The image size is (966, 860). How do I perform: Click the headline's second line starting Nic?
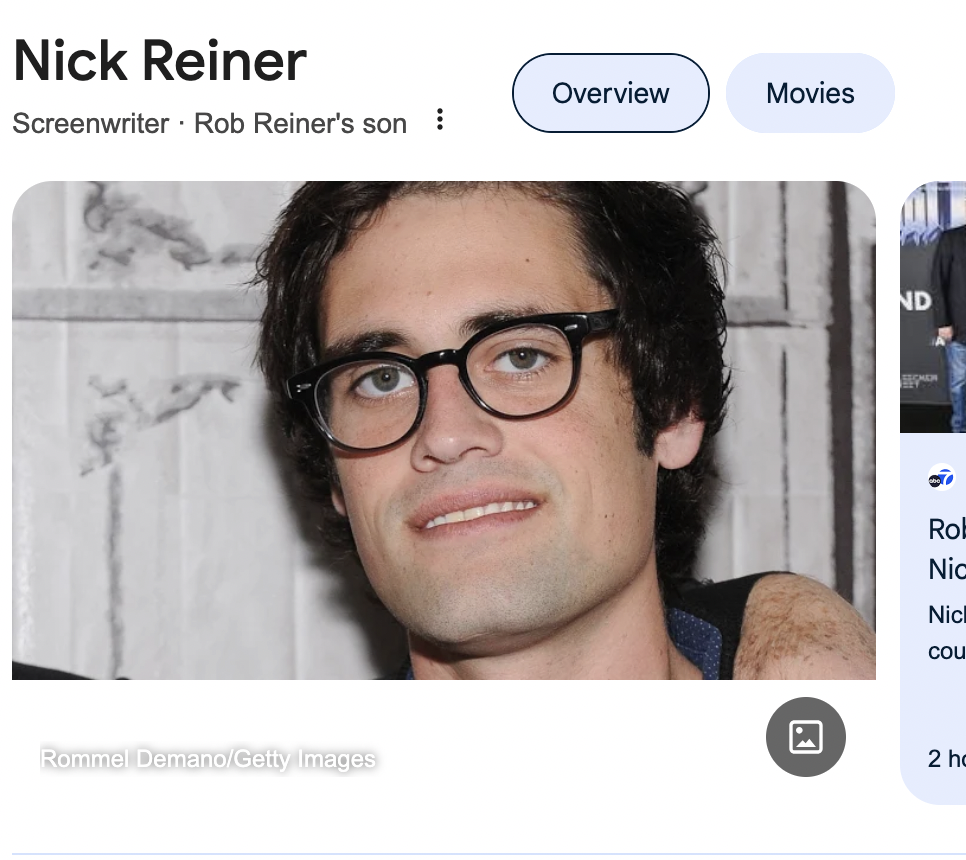click(947, 569)
